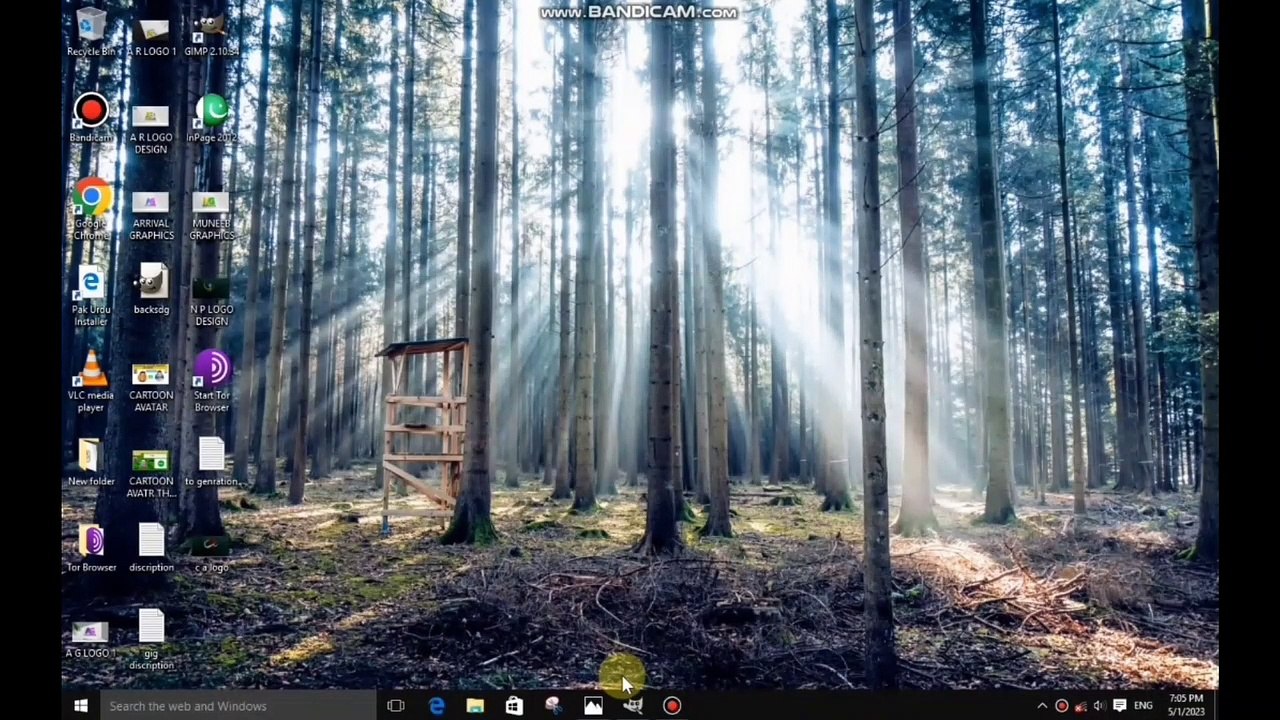The image size is (1280, 720).
Task: Select the MUNEEB GRAPHICS image file
Action: [211, 204]
